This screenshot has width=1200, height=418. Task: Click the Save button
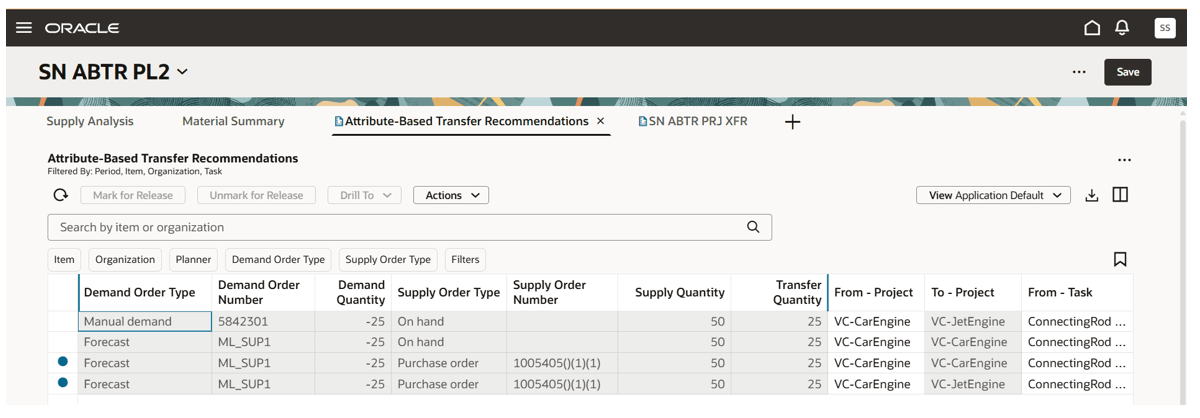pyautogui.click(x=1127, y=72)
